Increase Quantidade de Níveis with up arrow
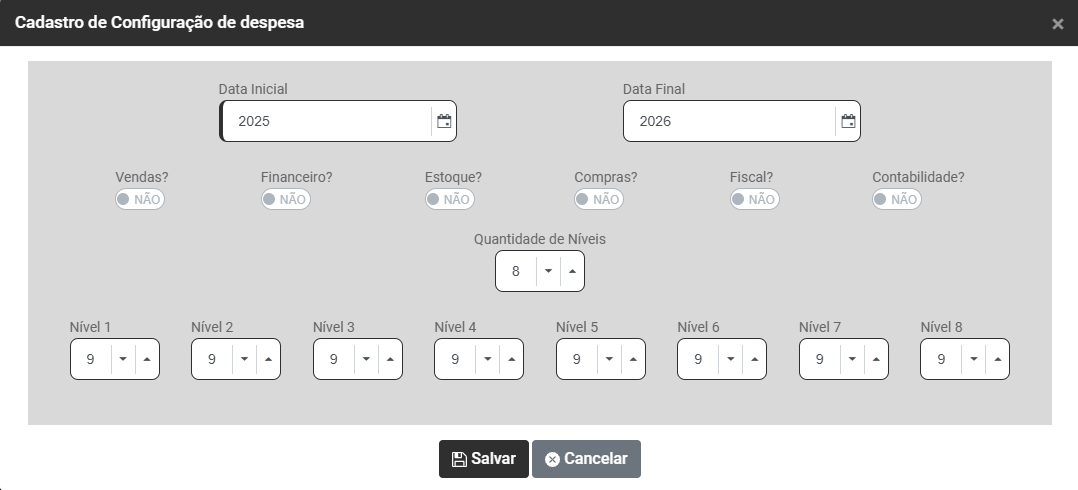 572,271
